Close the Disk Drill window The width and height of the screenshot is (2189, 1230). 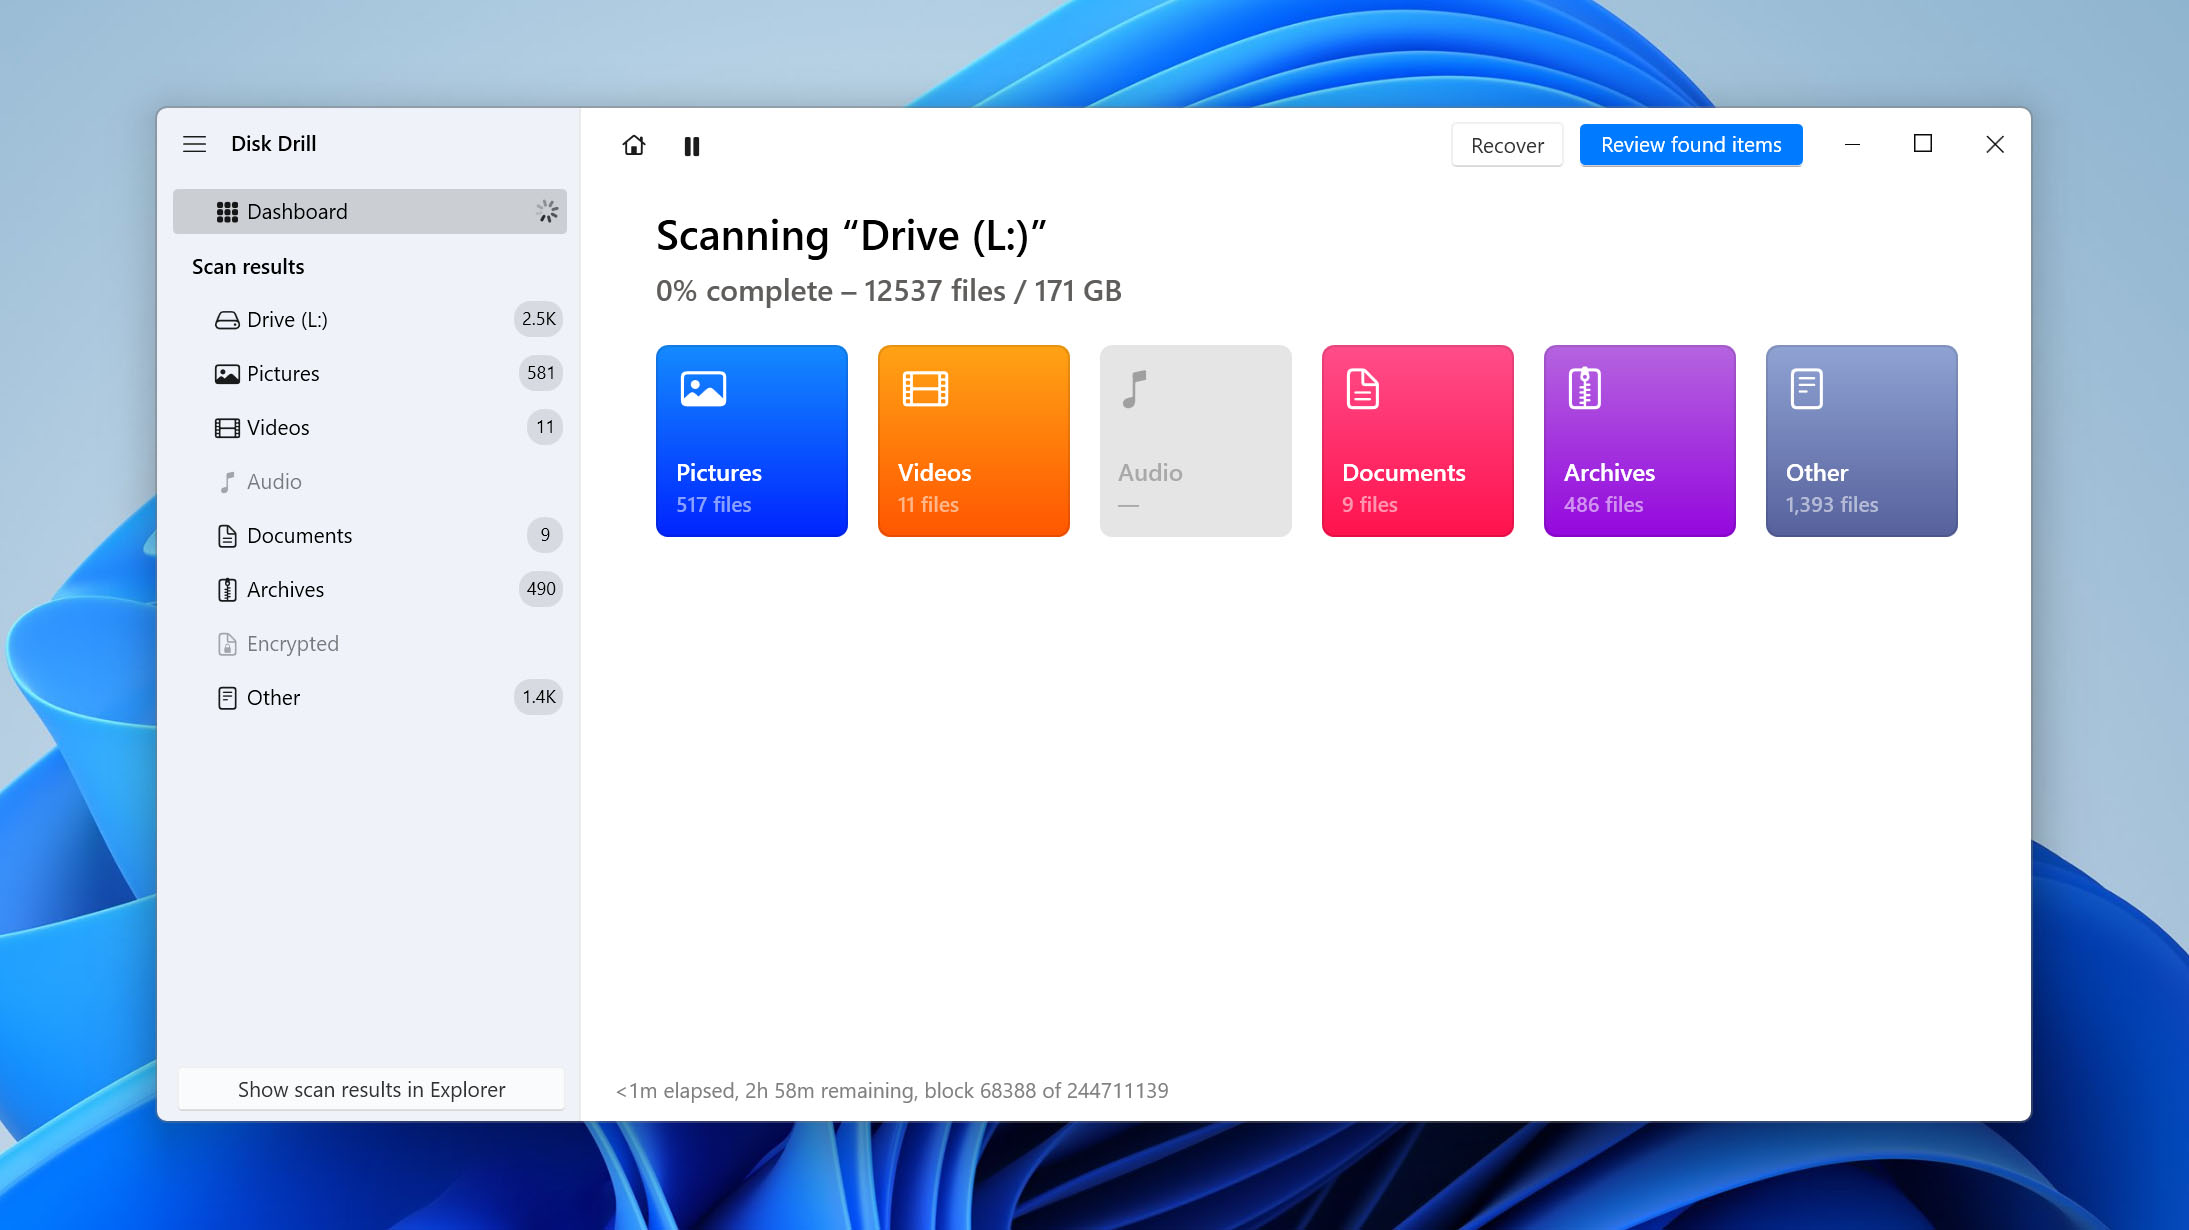(1995, 145)
